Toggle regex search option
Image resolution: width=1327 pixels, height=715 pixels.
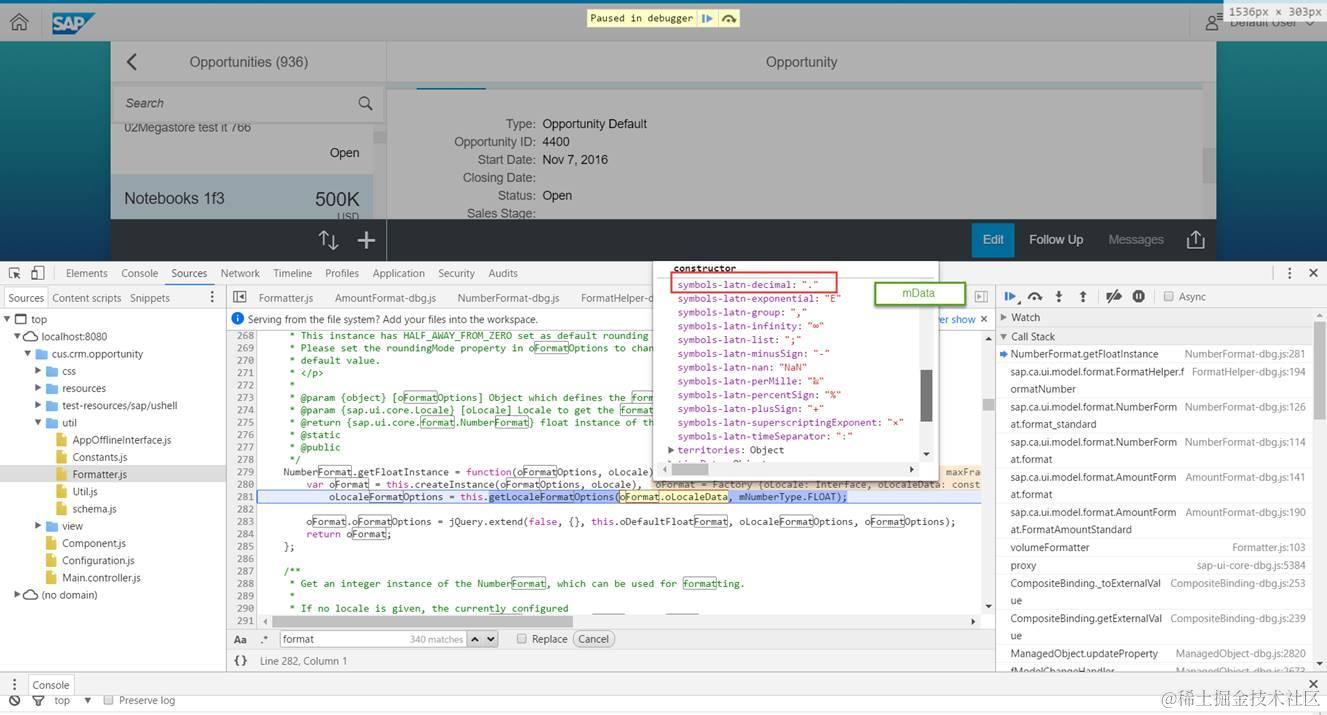[x=264, y=639]
